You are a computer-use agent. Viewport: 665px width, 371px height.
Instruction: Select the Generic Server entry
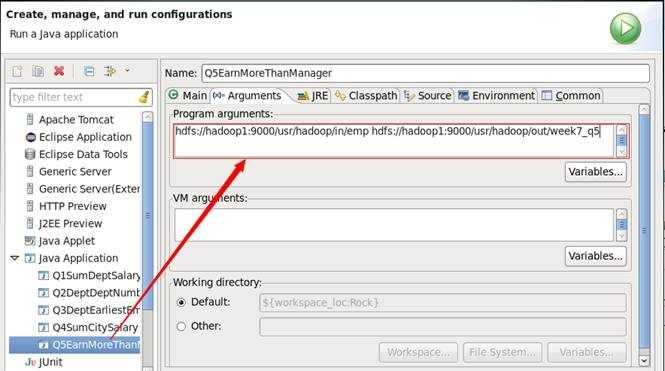(75, 172)
